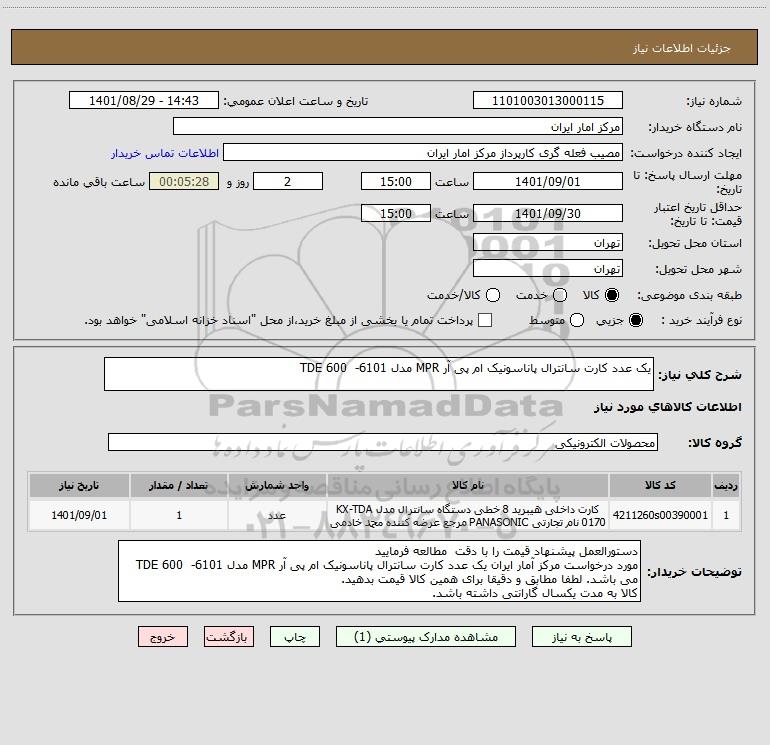
Task: Click the quantity cell showing 1
Action: pos(179,515)
